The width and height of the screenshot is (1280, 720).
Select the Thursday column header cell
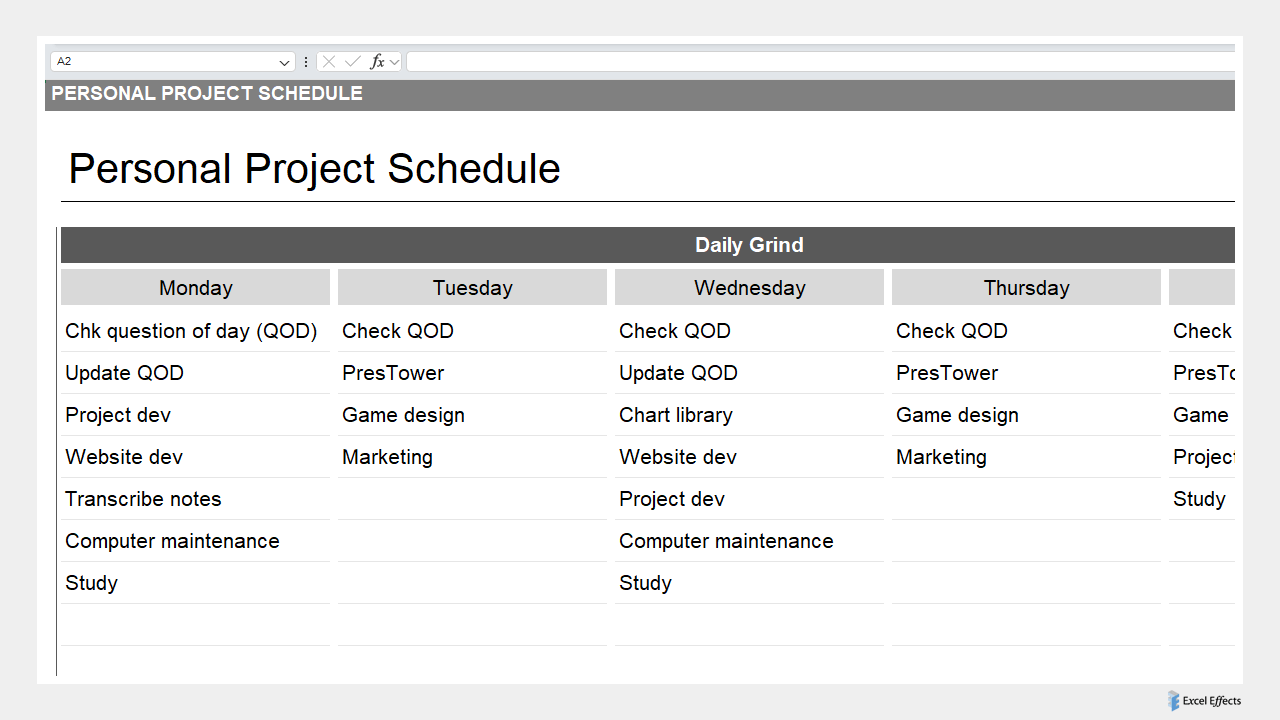coord(1026,287)
